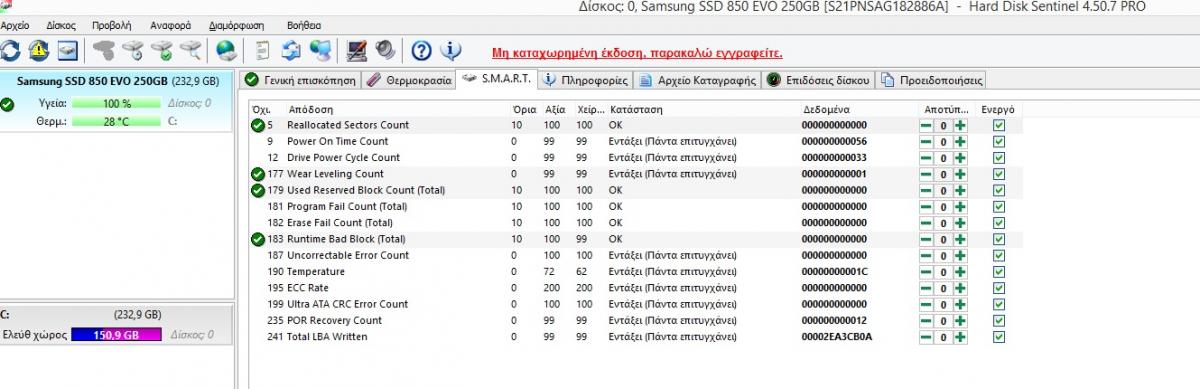Click the globe with disk toolbar icon
1200x389 pixels.
coord(227,49)
